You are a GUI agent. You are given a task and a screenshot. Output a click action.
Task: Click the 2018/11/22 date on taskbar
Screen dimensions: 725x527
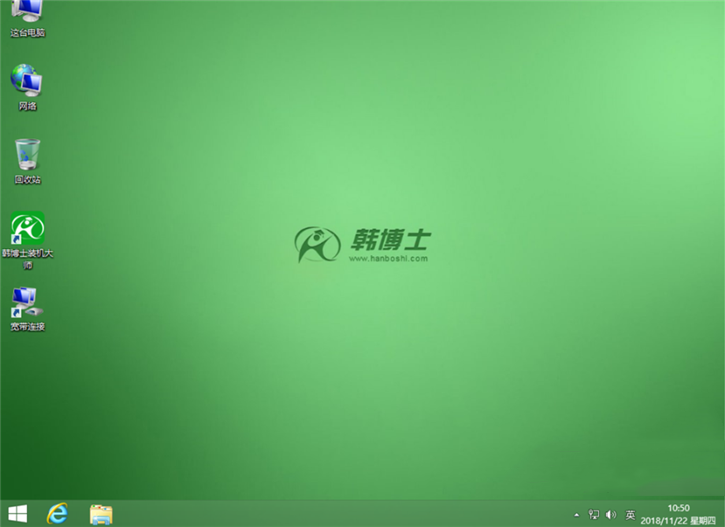point(664,521)
